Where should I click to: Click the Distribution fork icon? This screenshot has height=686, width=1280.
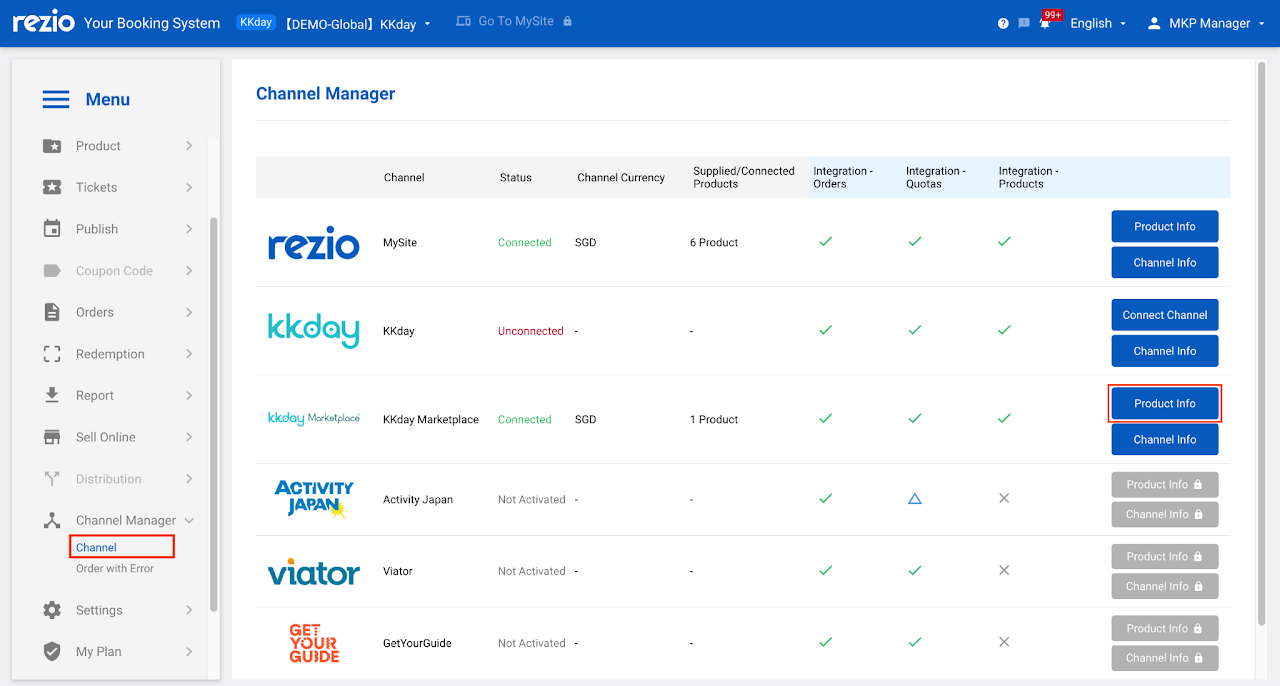(x=52, y=479)
